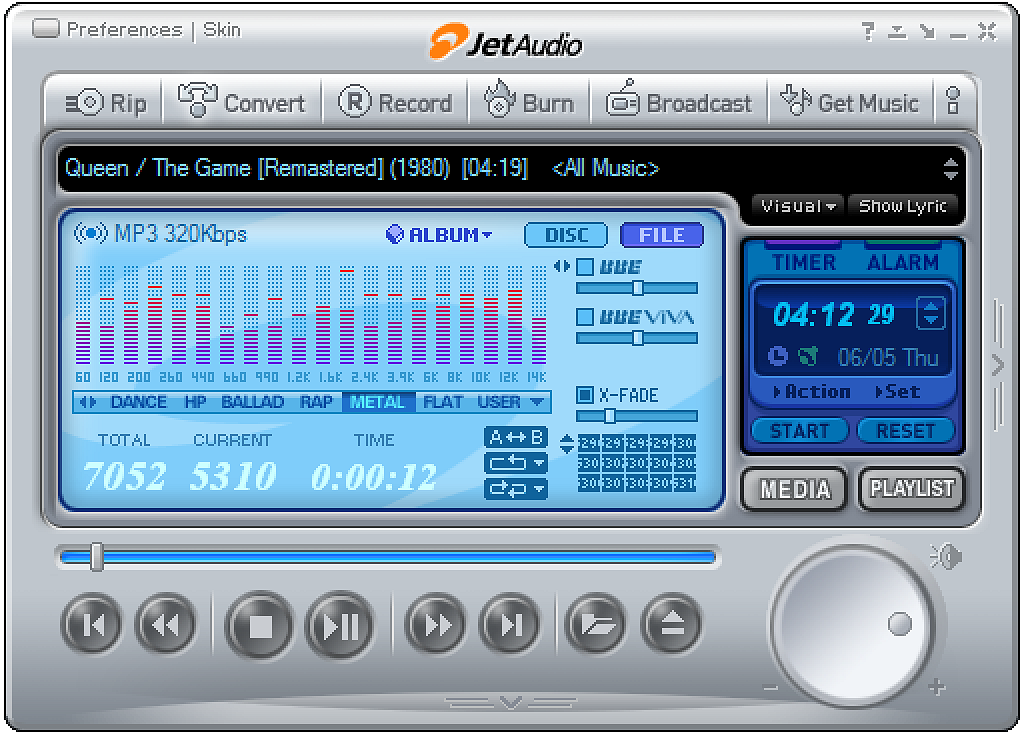The width and height of the screenshot is (1024, 736).
Task: Open the Visual dropdown menu
Action: 797,206
